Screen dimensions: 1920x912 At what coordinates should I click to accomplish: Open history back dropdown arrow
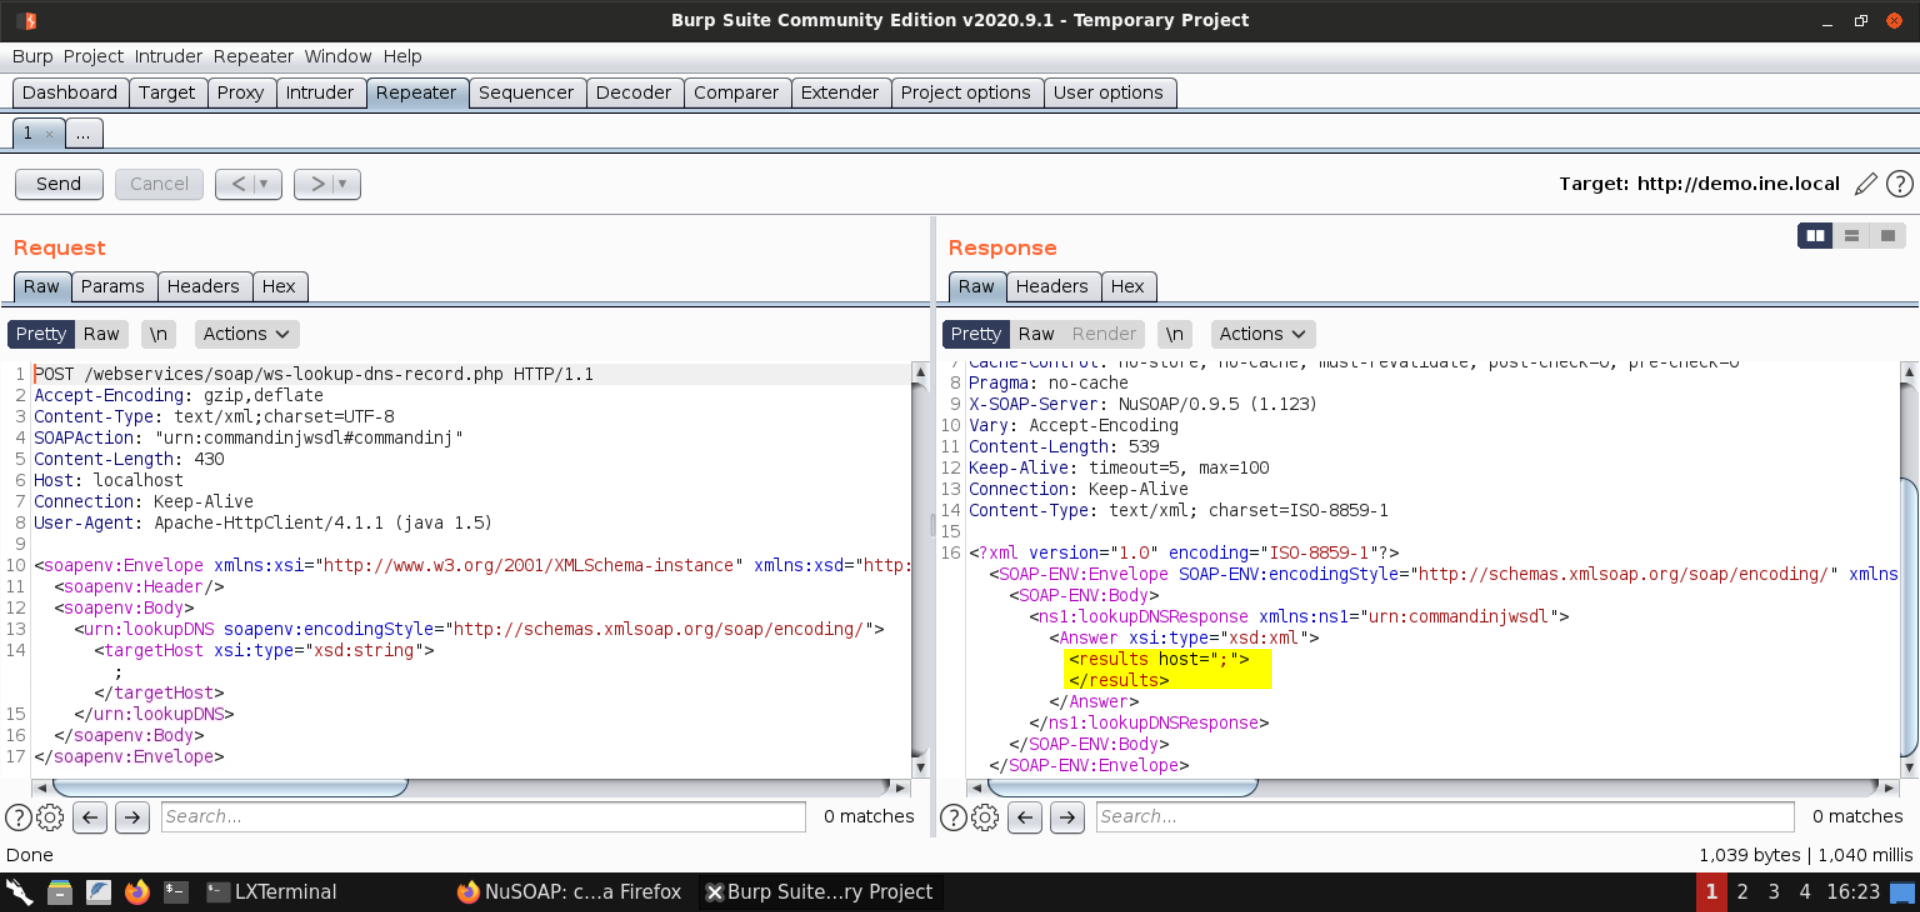pyautogui.click(x=263, y=184)
